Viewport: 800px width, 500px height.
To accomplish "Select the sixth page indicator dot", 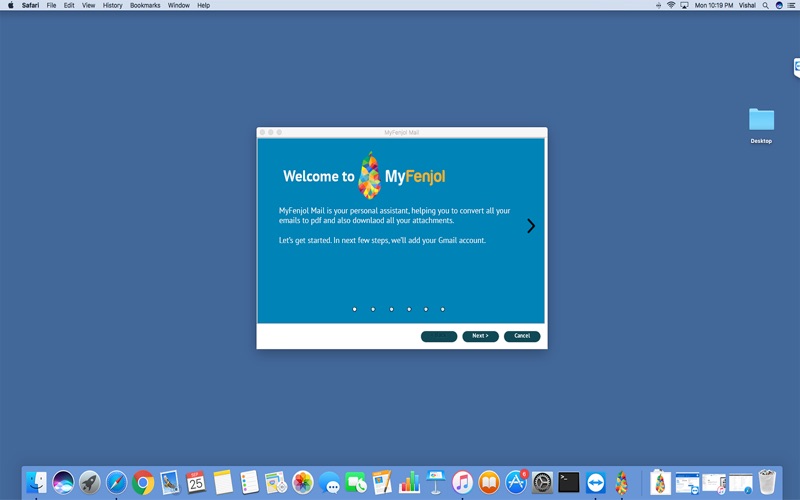I will 443,309.
